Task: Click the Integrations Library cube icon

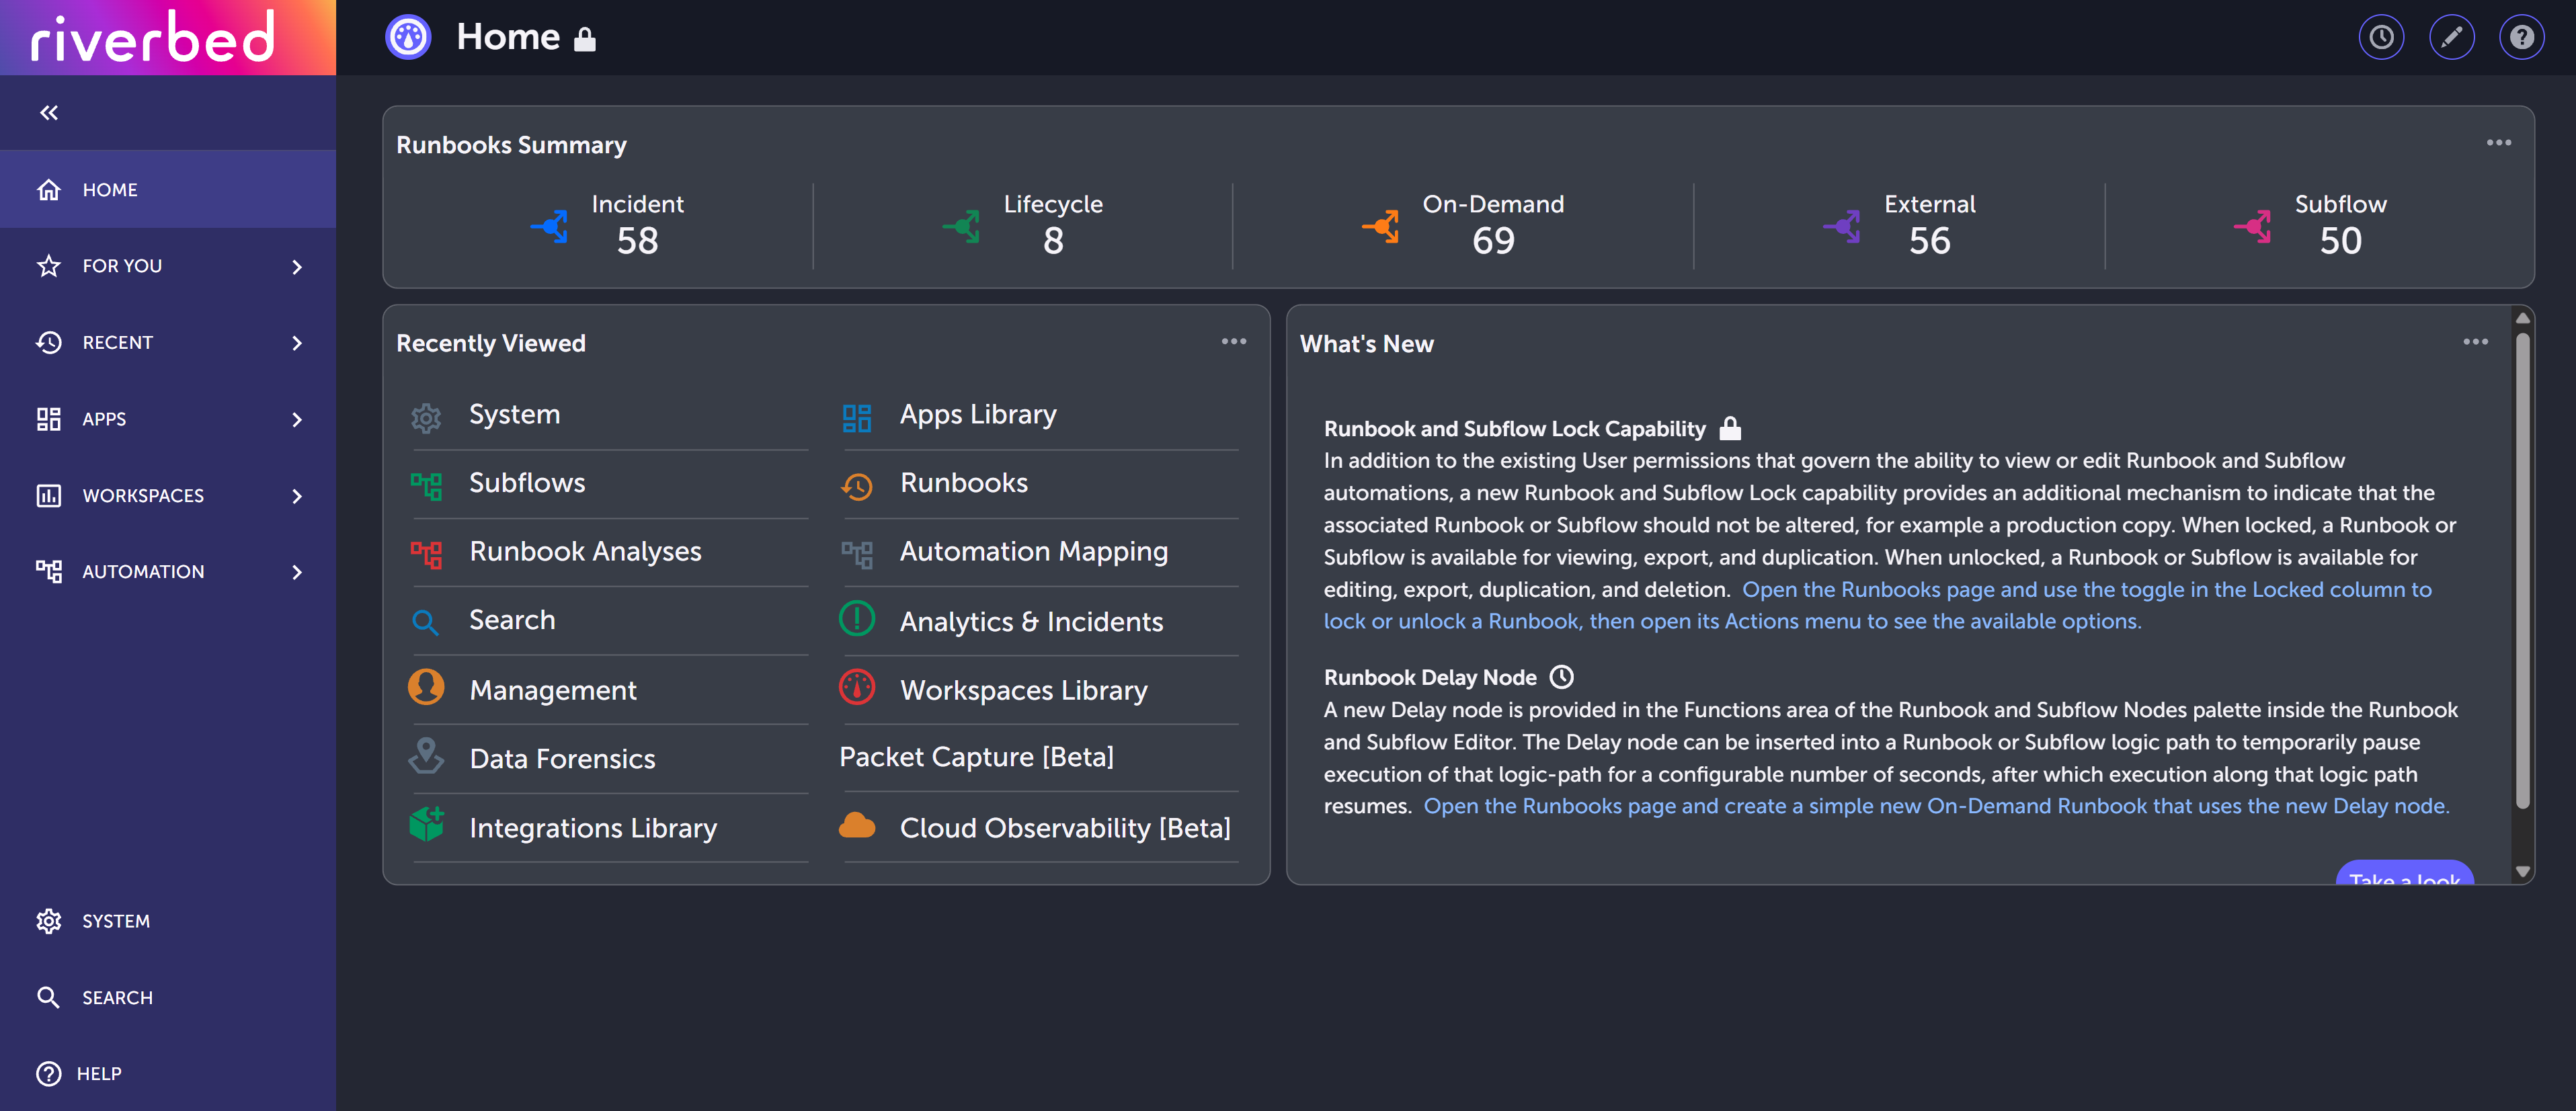Action: pyautogui.click(x=426, y=824)
